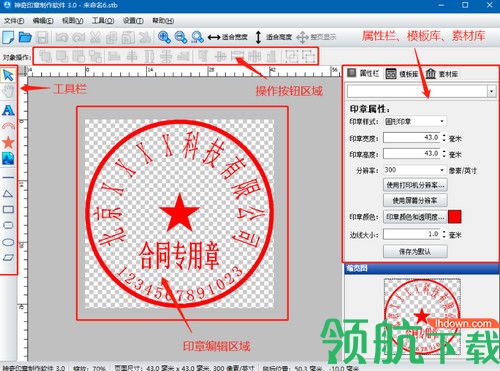Click the cut scissors icon
Image resolution: width=500 pixels, height=371 pixels.
tap(95, 37)
